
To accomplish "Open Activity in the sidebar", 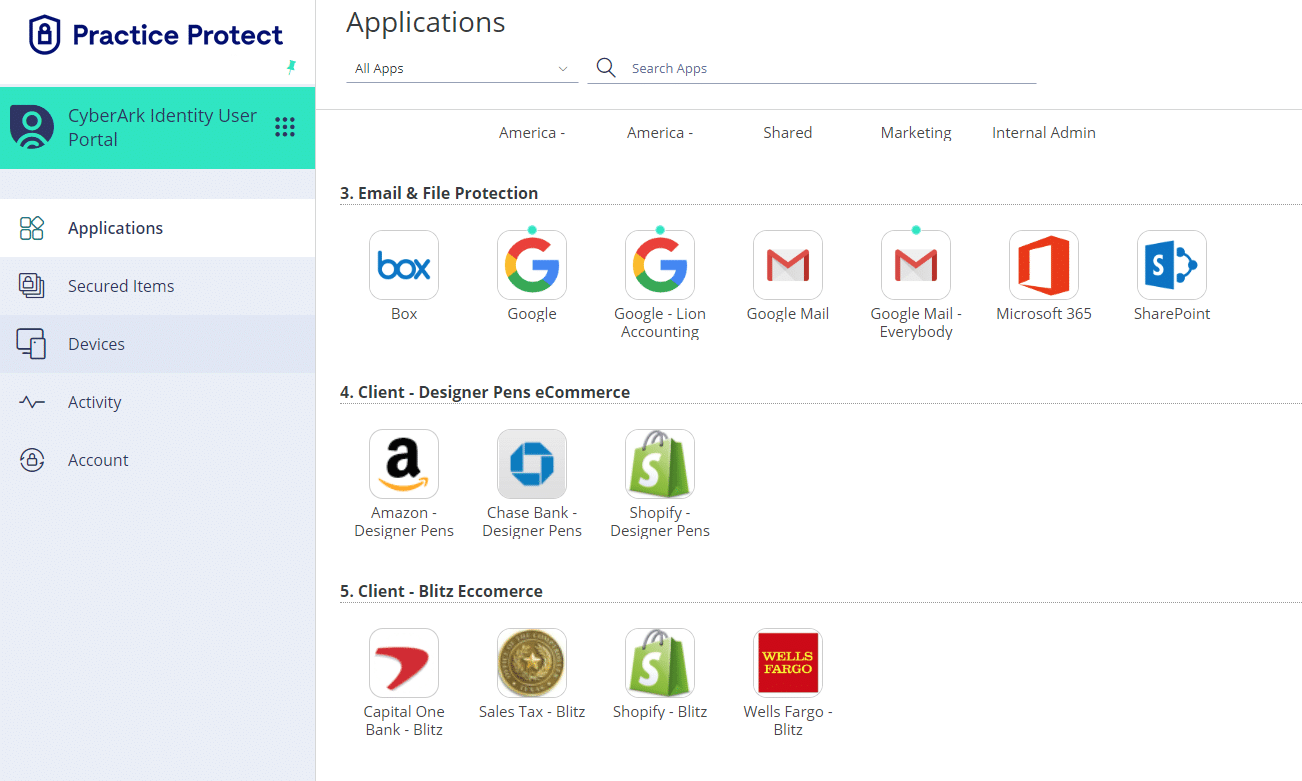I will pos(158,402).
